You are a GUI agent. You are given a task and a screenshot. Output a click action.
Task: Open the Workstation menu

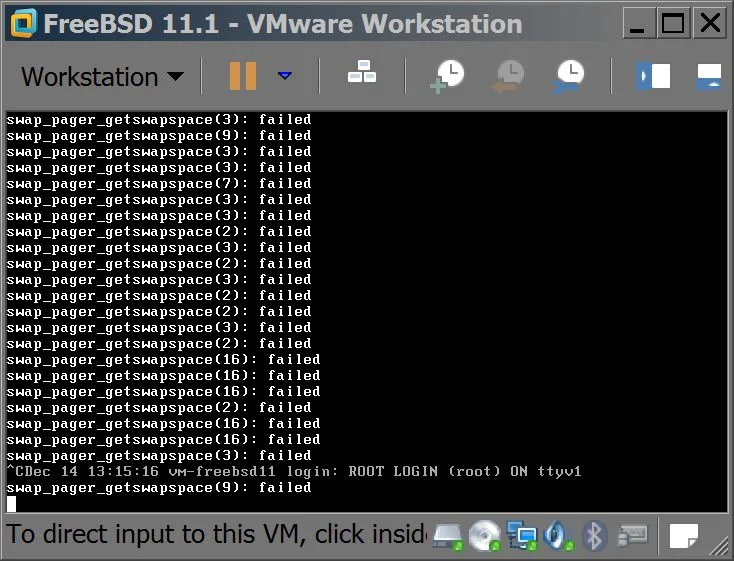(103, 76)
